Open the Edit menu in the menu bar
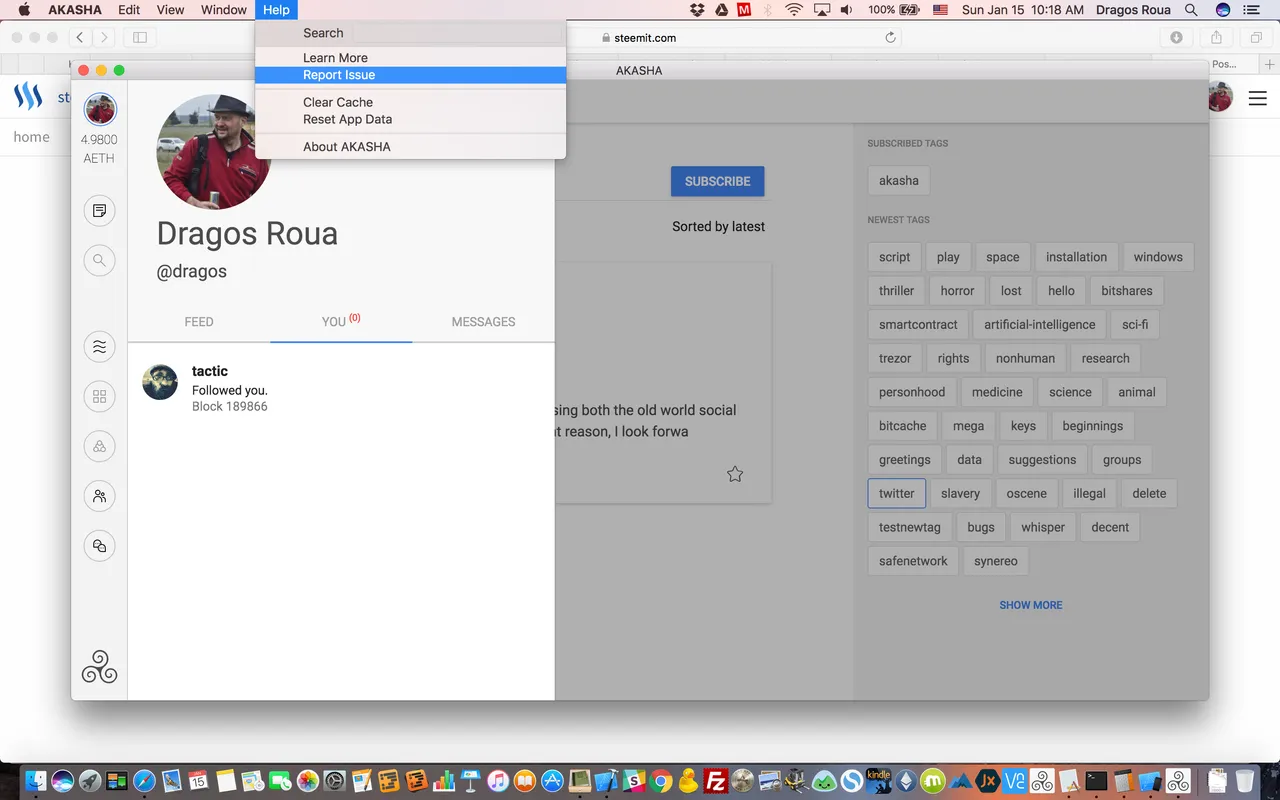Image resolution: width=1280 pixels, height=800 pixels. pos(129,10)
